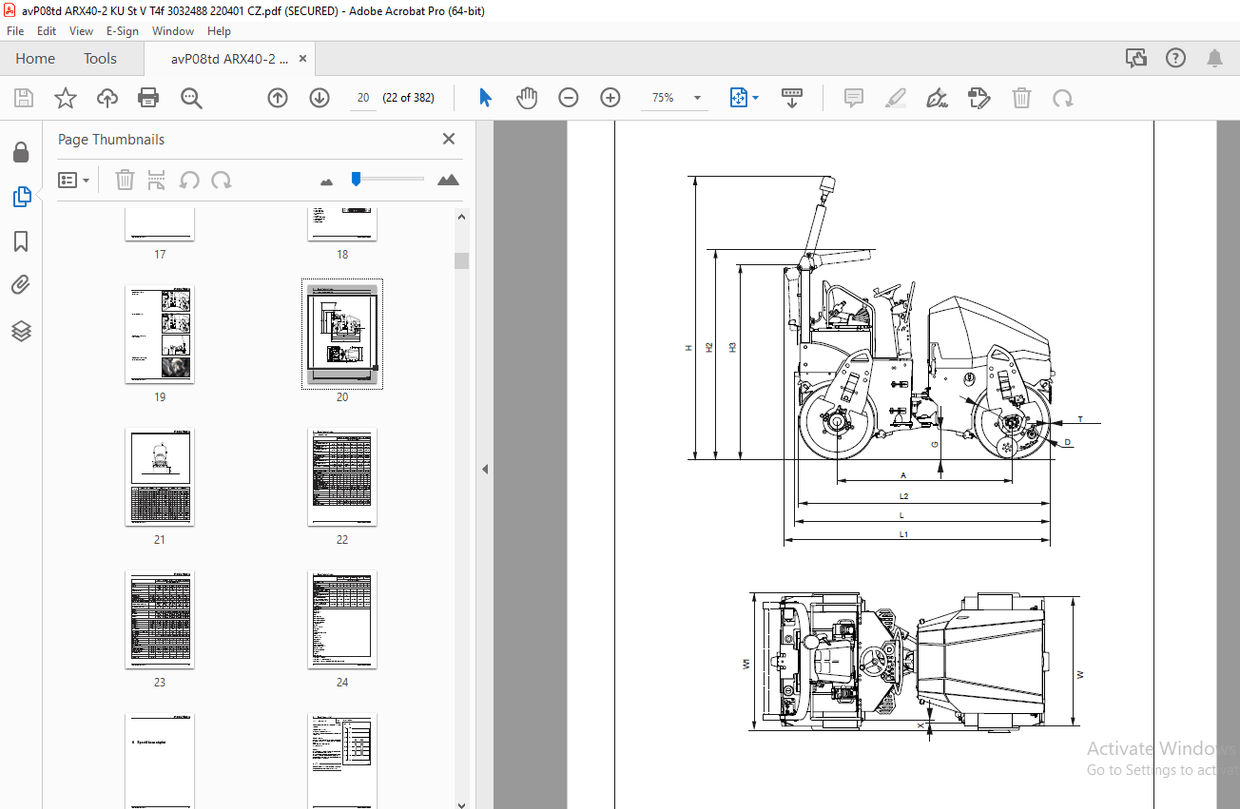Zoom in using the plus button
1240x809 pixels.
pos(609,97)
